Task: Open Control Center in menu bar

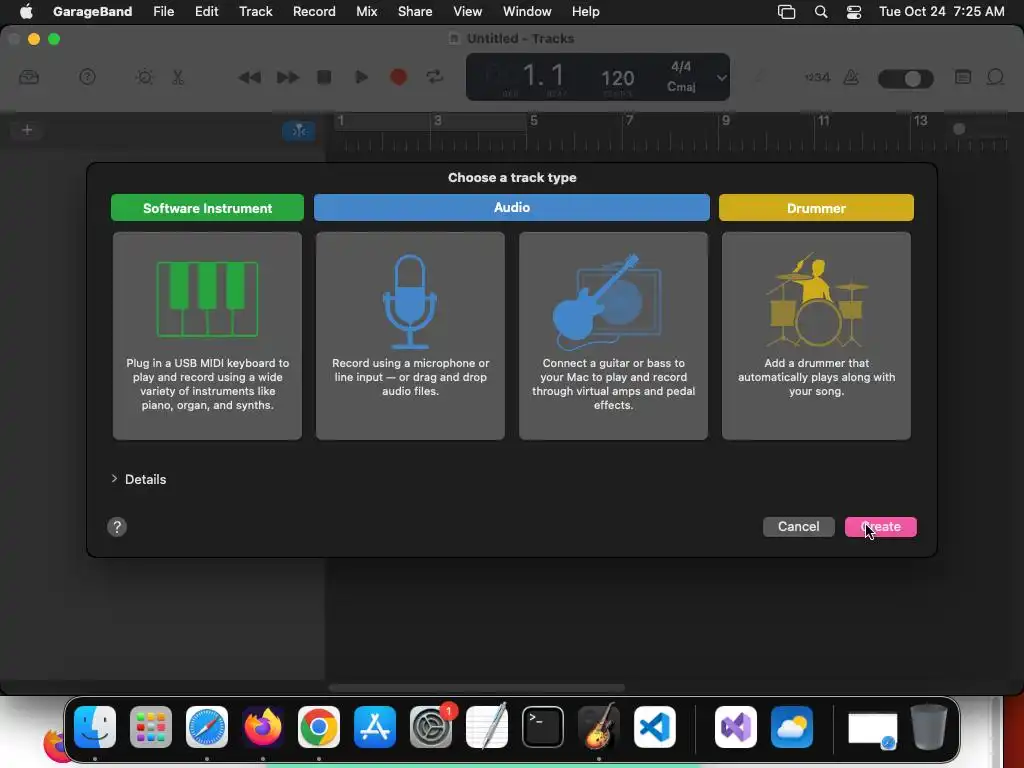Action: pyautogui.click(x=854, y=12)
